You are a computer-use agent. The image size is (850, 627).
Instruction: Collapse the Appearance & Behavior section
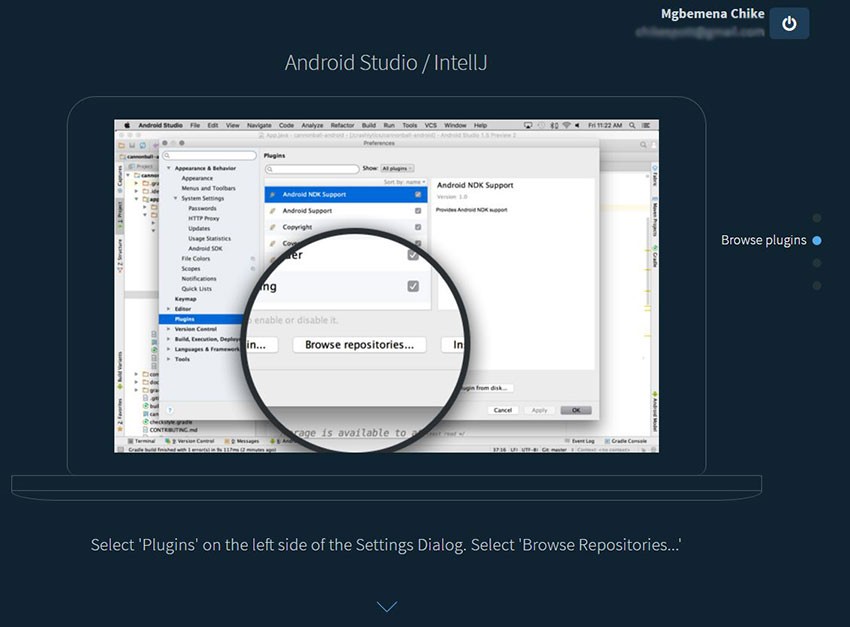click(169, 169)
